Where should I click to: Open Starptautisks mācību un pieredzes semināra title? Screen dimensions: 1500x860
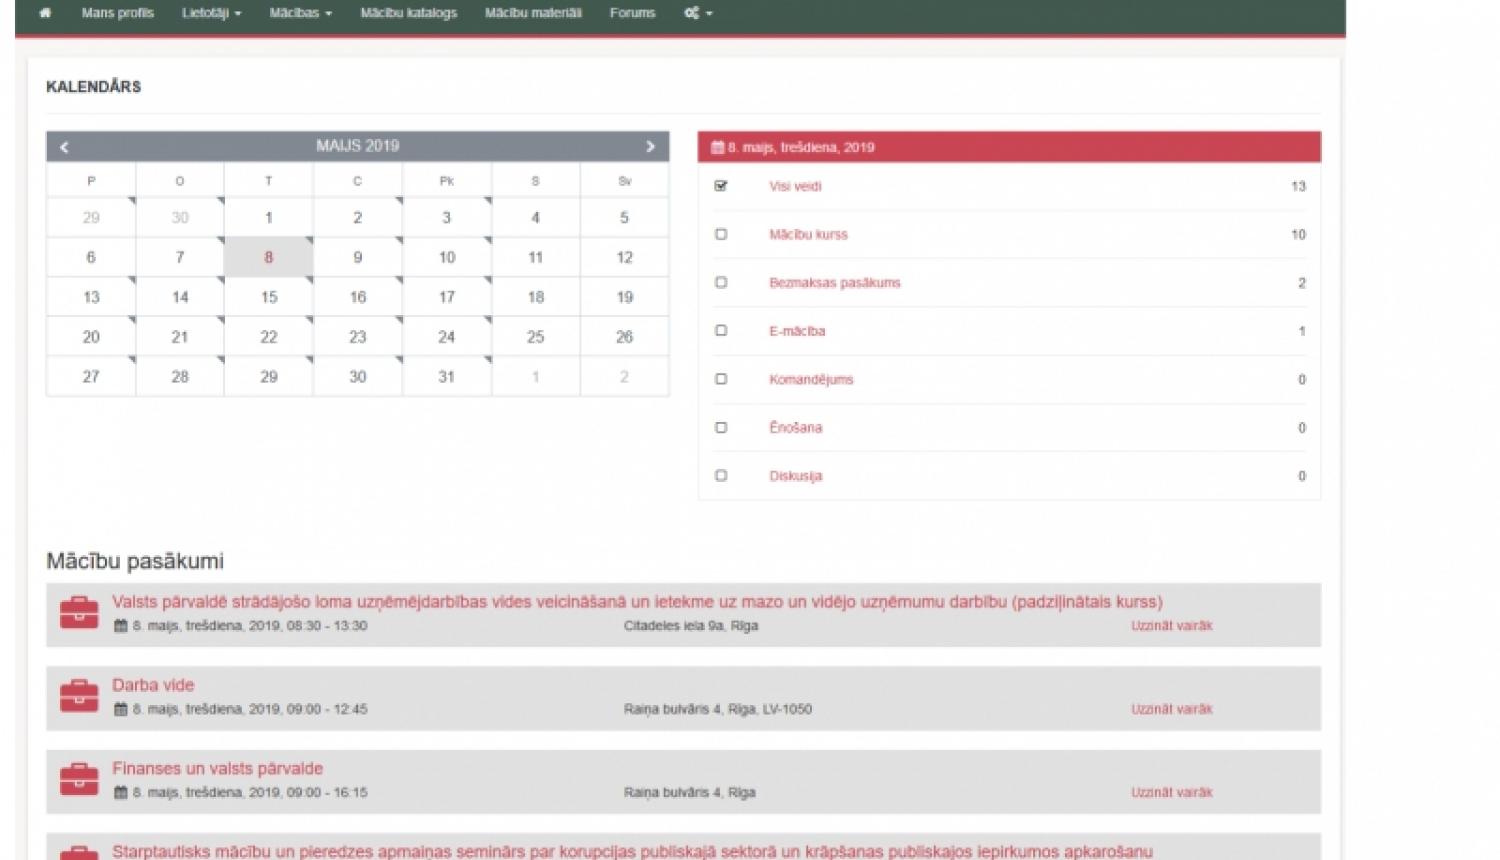point(632,851)
